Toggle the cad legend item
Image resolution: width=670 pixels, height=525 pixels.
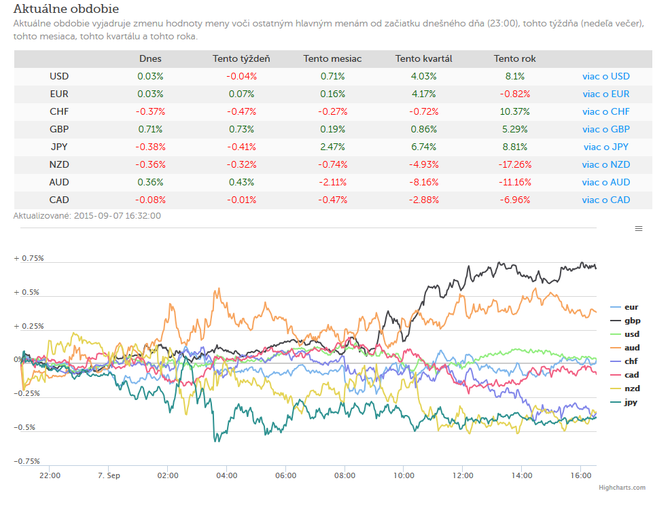[x=625, y=375]
